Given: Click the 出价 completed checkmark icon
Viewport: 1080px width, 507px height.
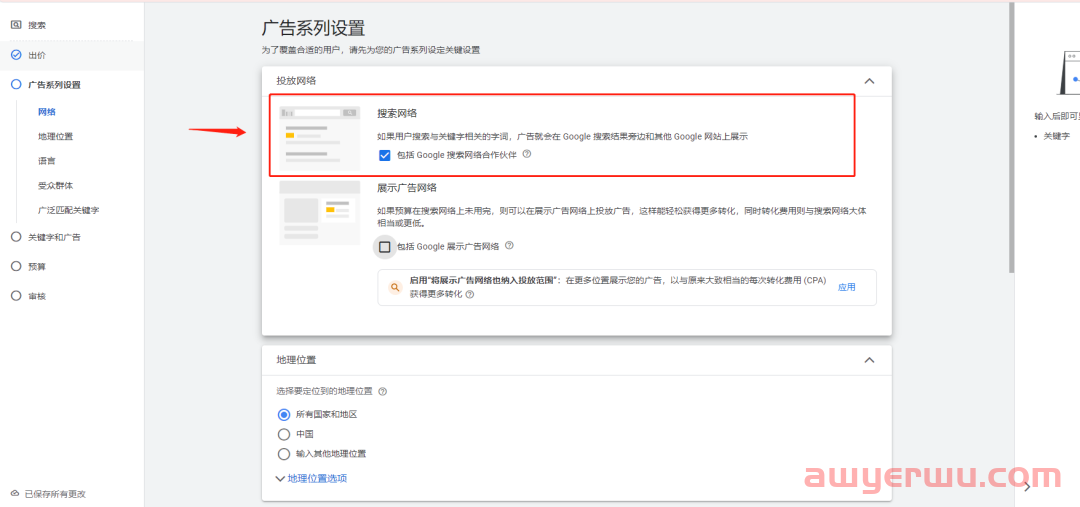Looking at the screenshot, I should (x=17, y=55).
